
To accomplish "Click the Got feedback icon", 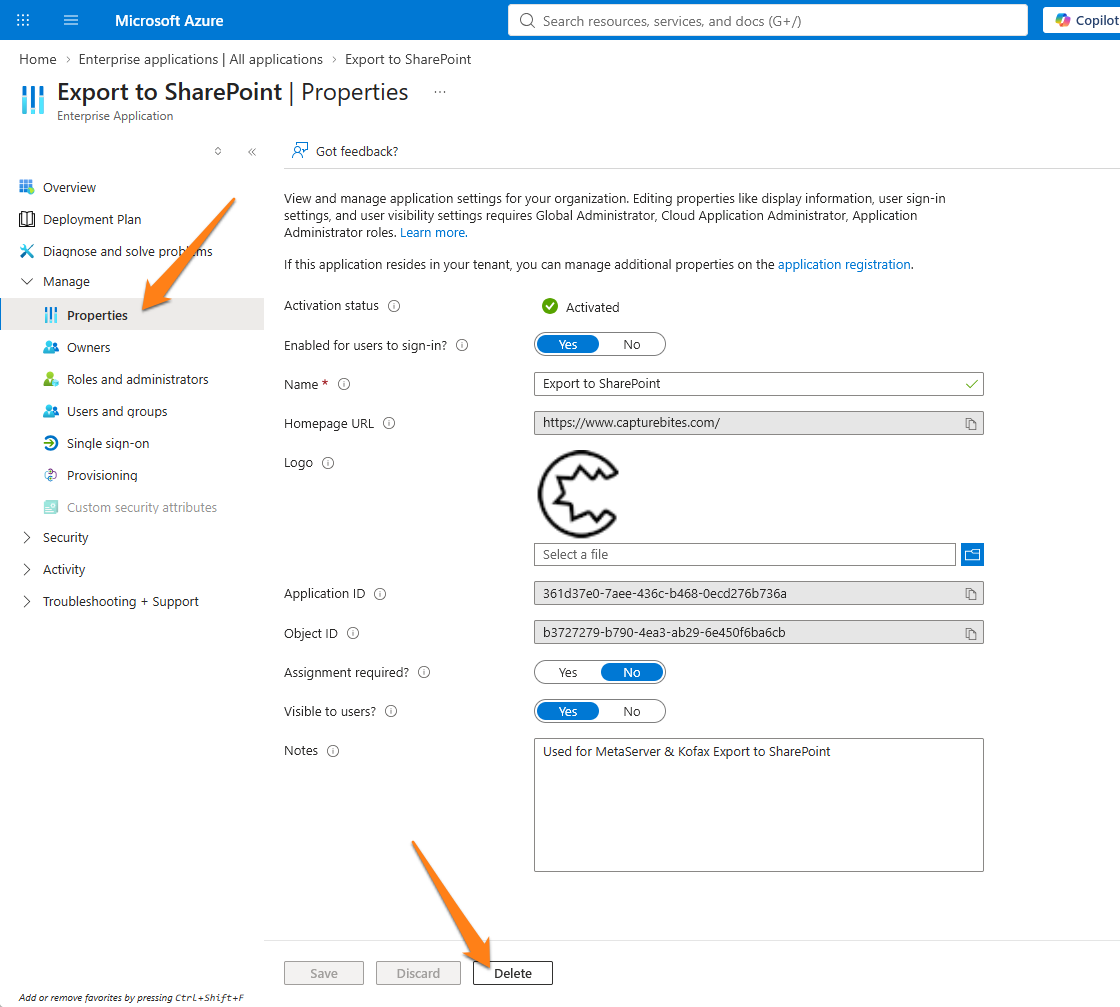I will click(299, 151).
